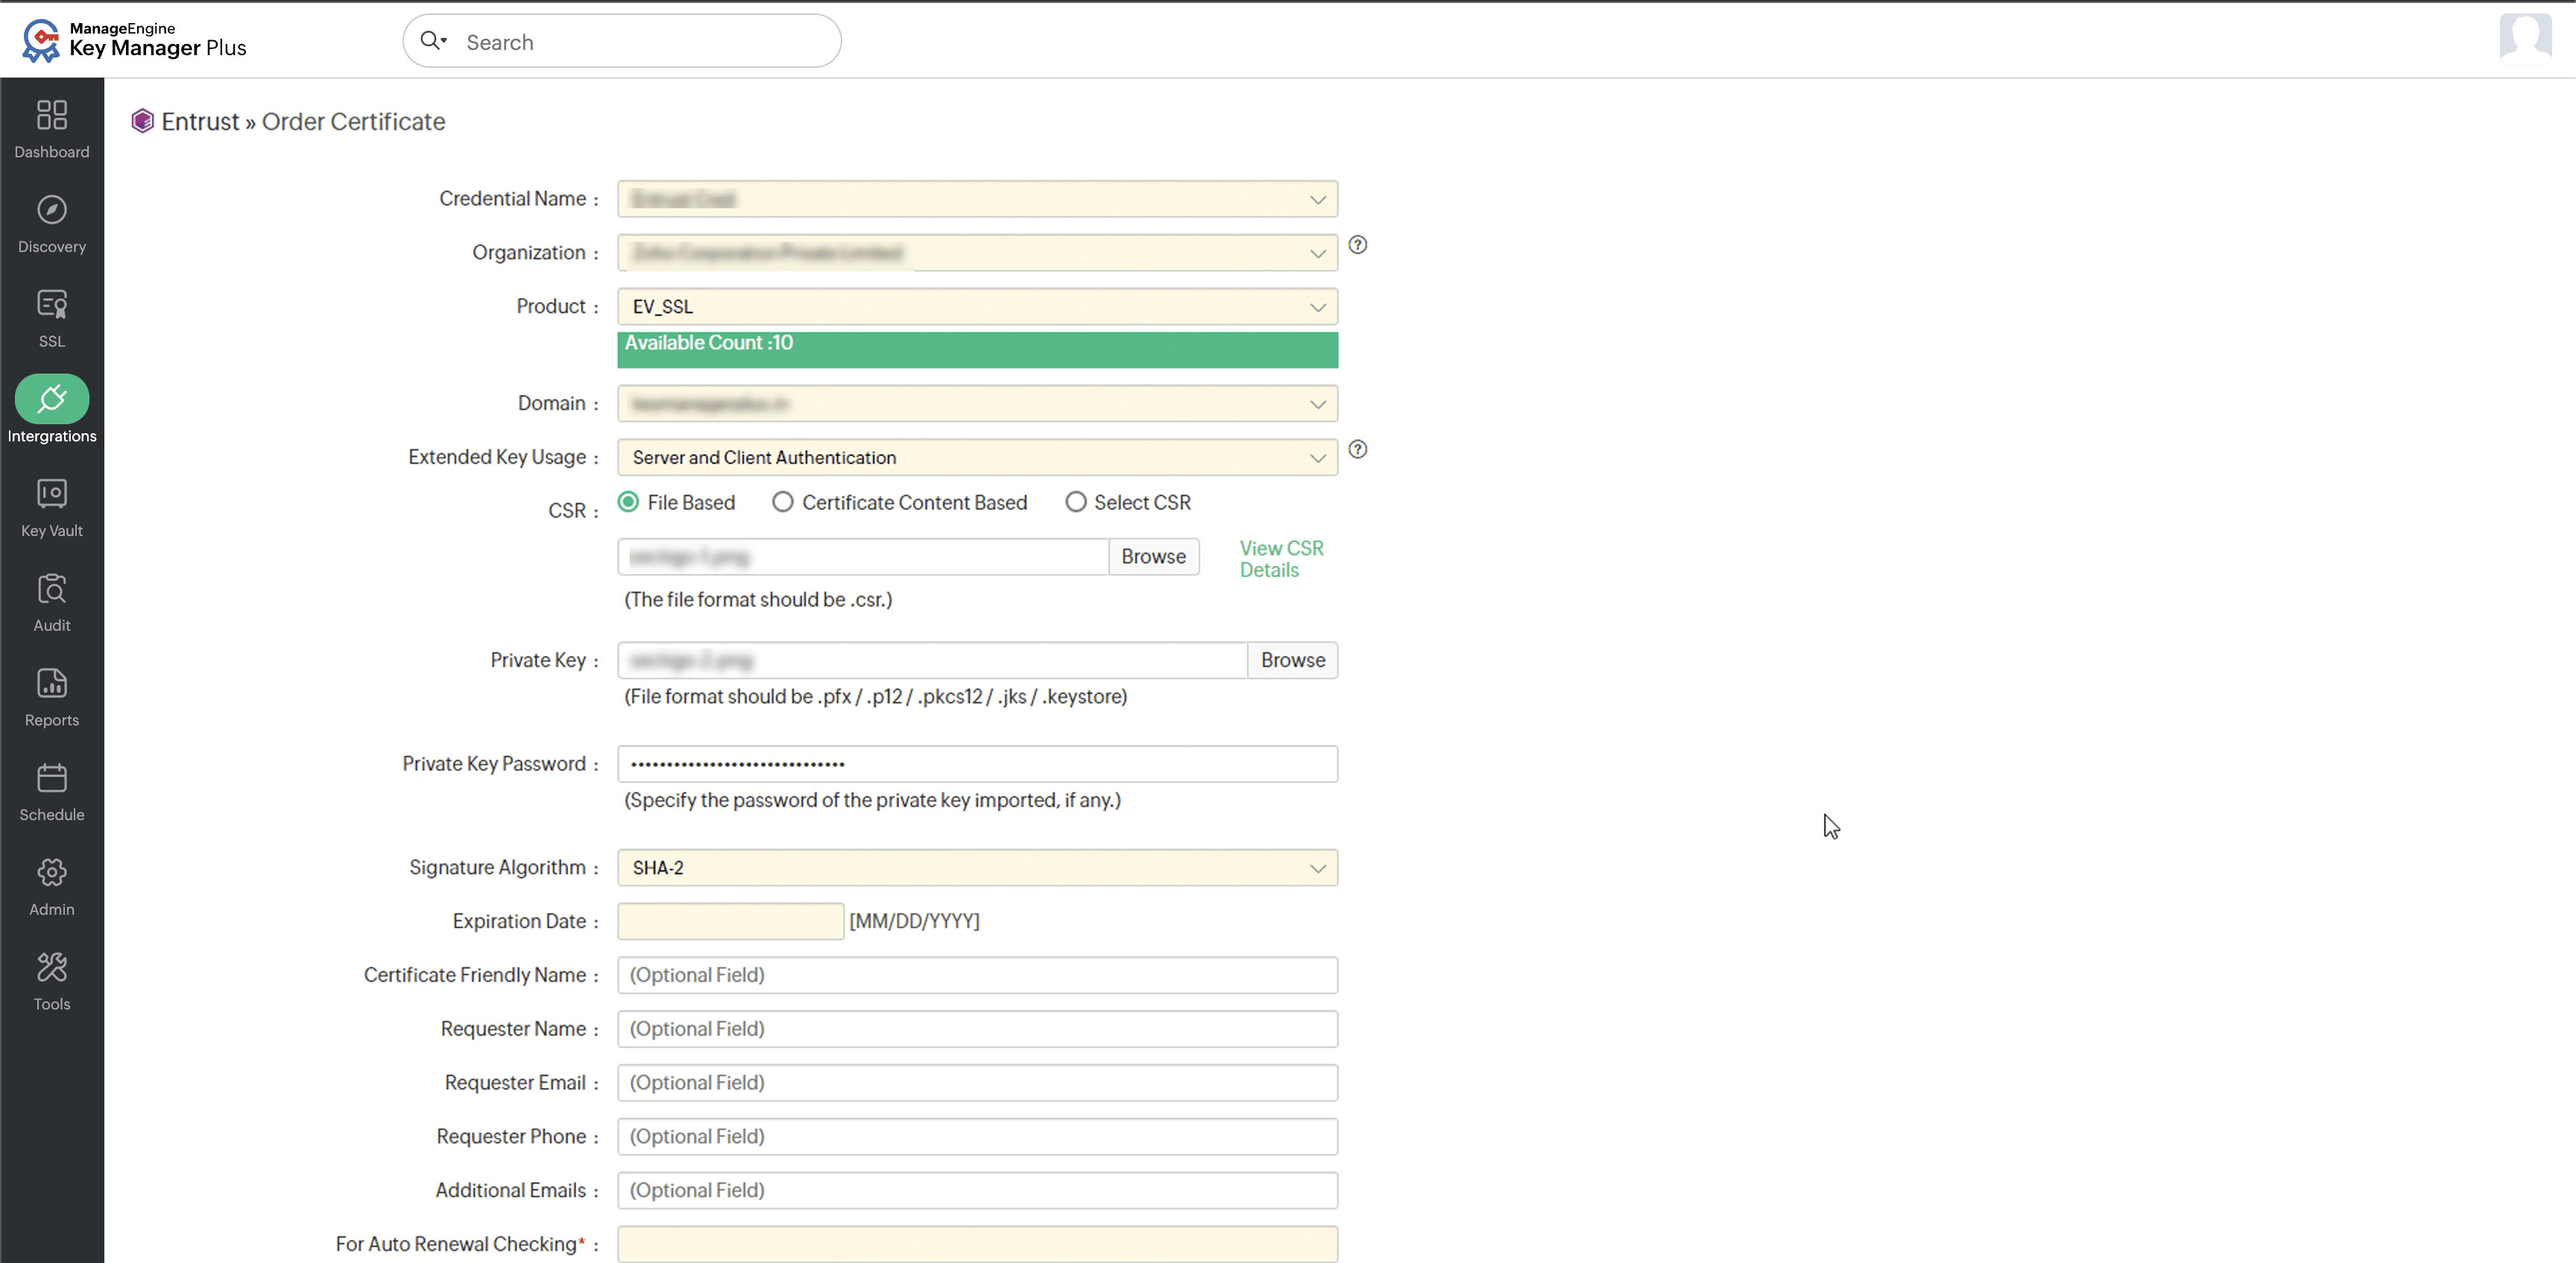Click the Key Manager Plus logo

134,40
